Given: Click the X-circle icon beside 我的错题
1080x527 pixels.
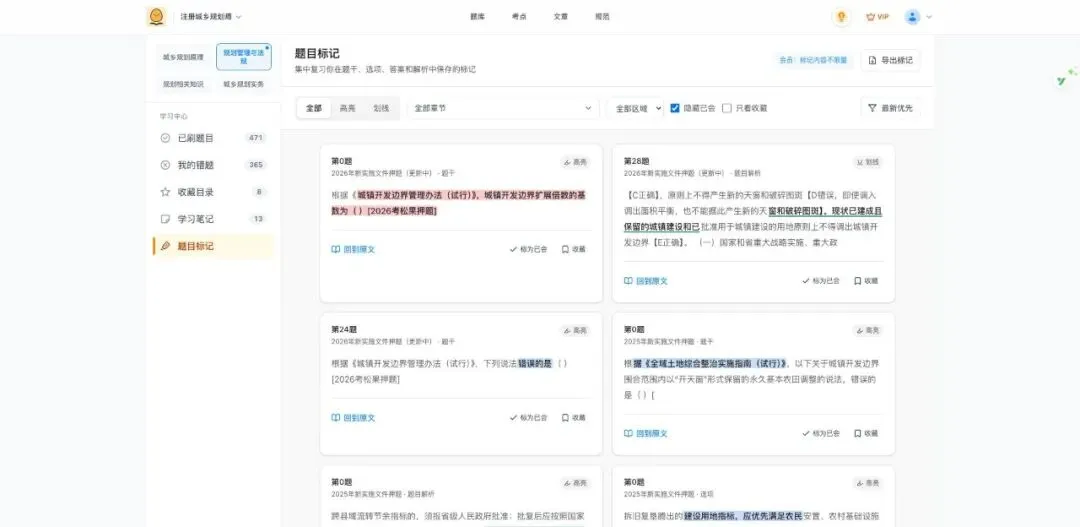Looking at the screenshot, I should tap(165, 165).
